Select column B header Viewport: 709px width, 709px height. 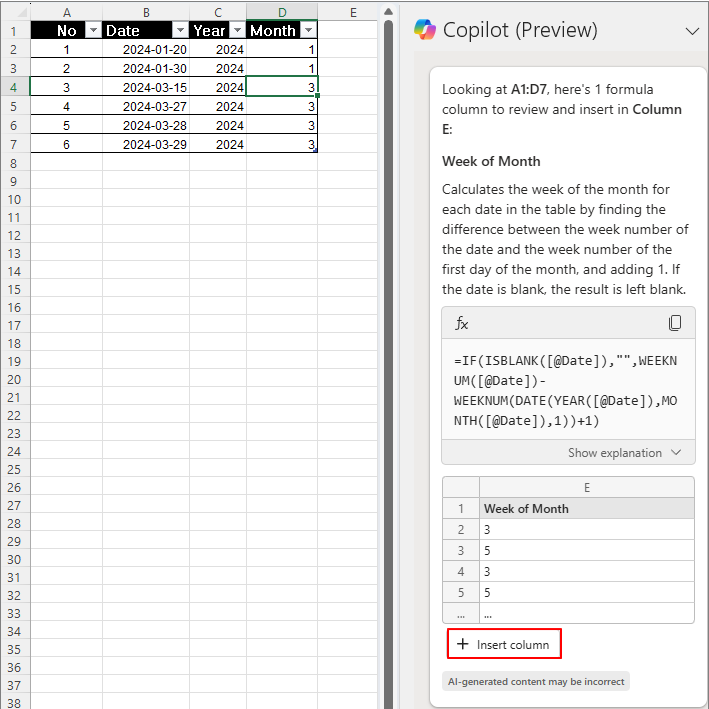point(146,12)
